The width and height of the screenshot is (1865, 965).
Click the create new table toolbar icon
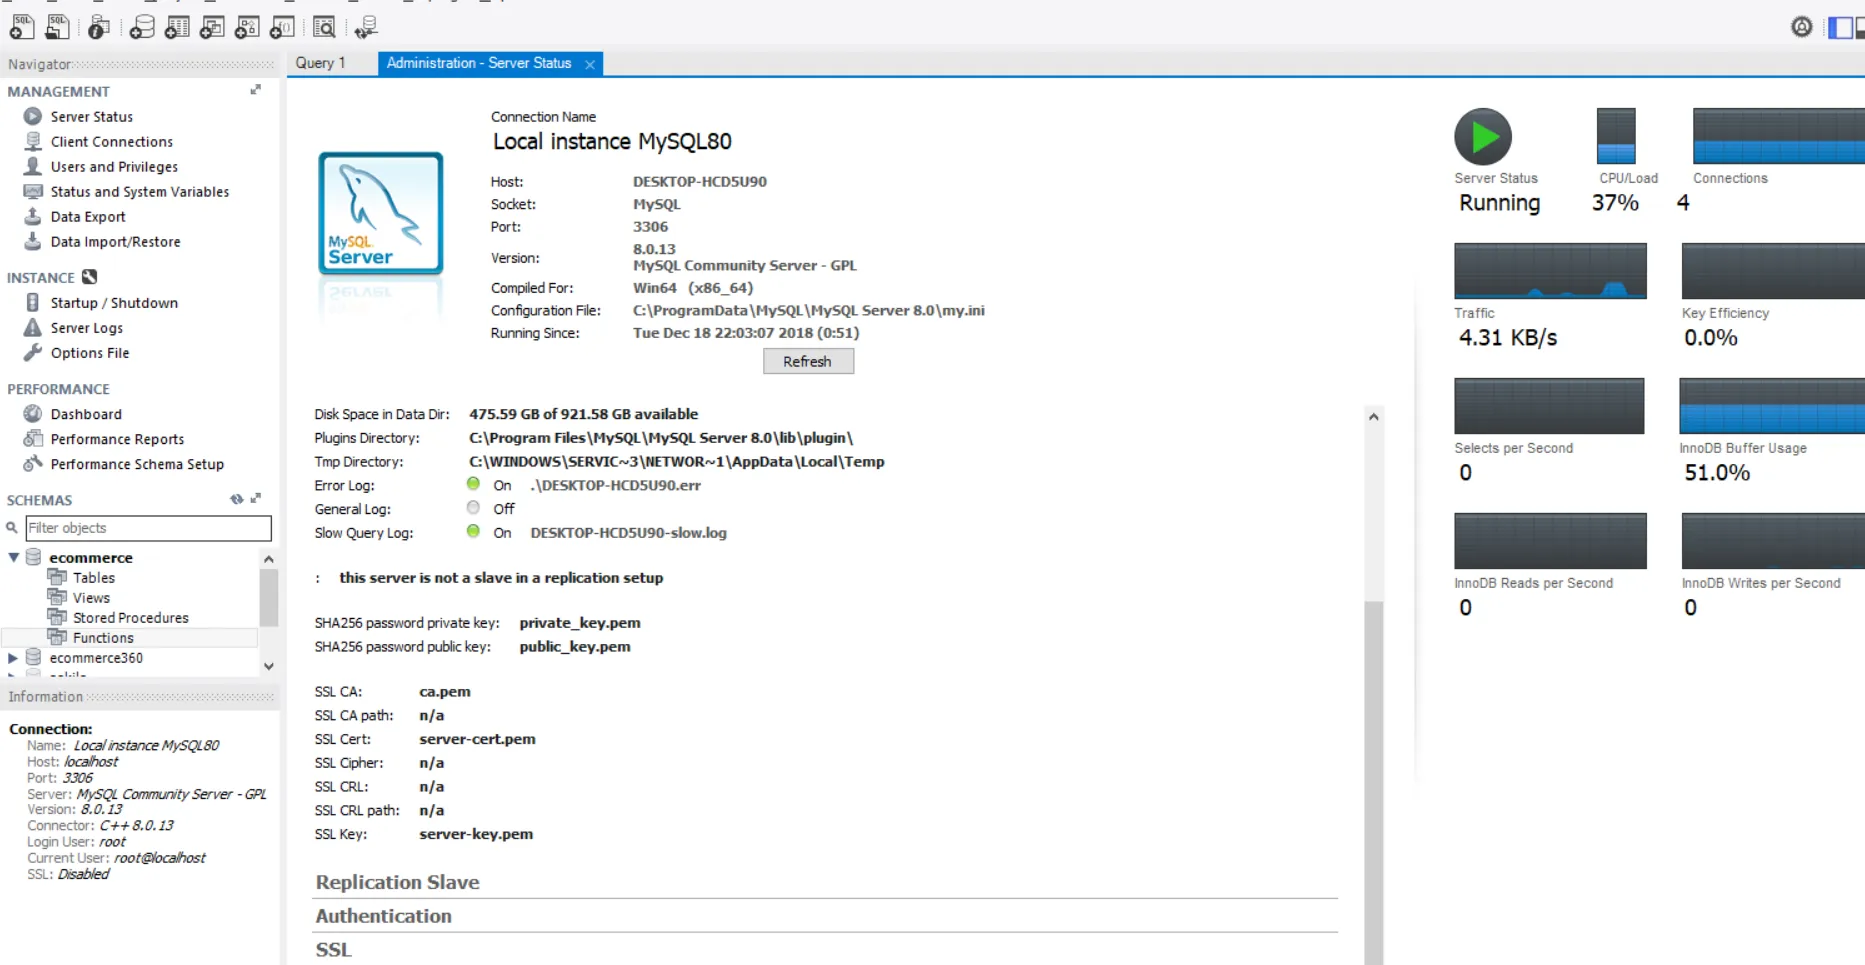tap(177, 27)
